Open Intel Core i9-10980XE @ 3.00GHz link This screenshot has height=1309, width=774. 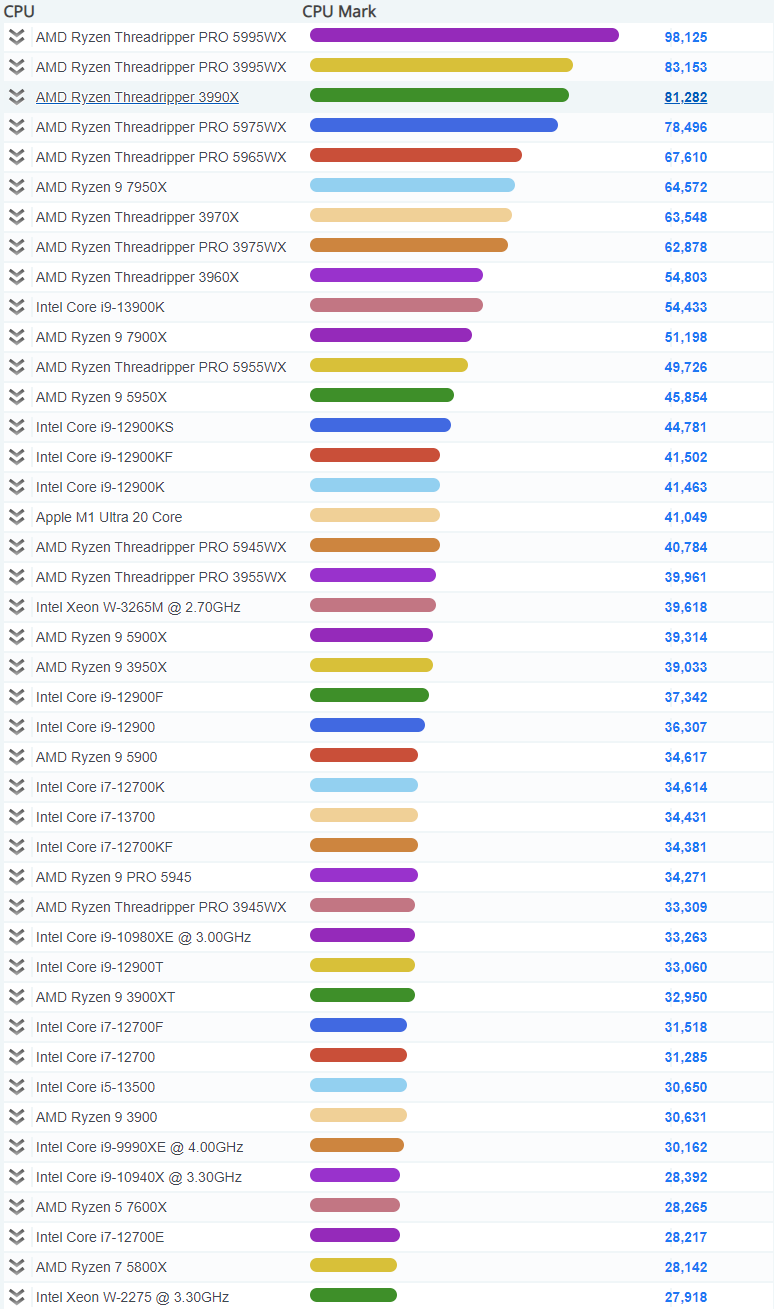point(143,937)
